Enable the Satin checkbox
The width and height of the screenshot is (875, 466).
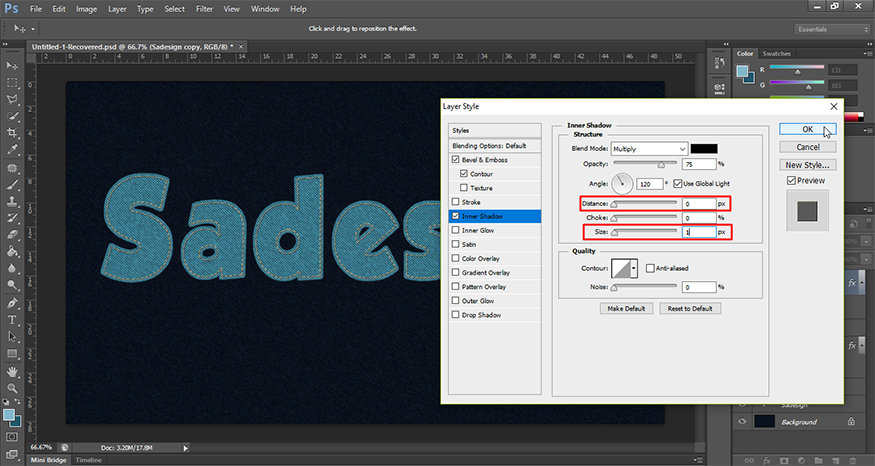coord(455,244)
